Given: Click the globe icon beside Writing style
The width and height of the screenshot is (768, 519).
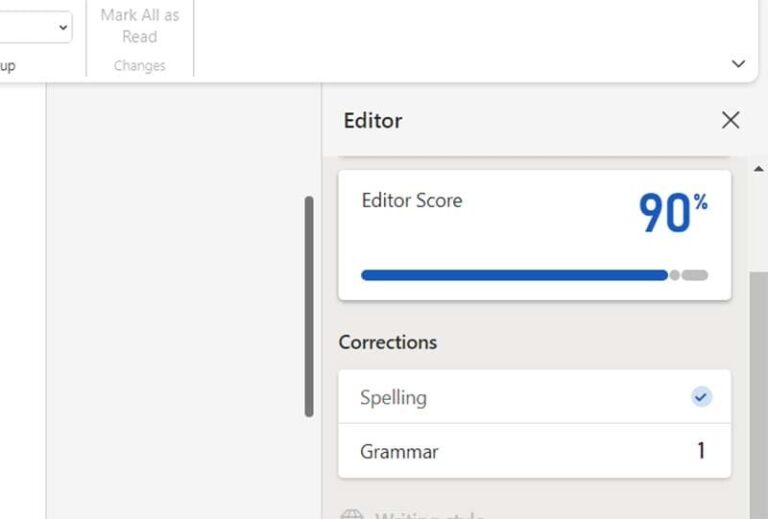Looking at the screenshot, I should 352,514.
